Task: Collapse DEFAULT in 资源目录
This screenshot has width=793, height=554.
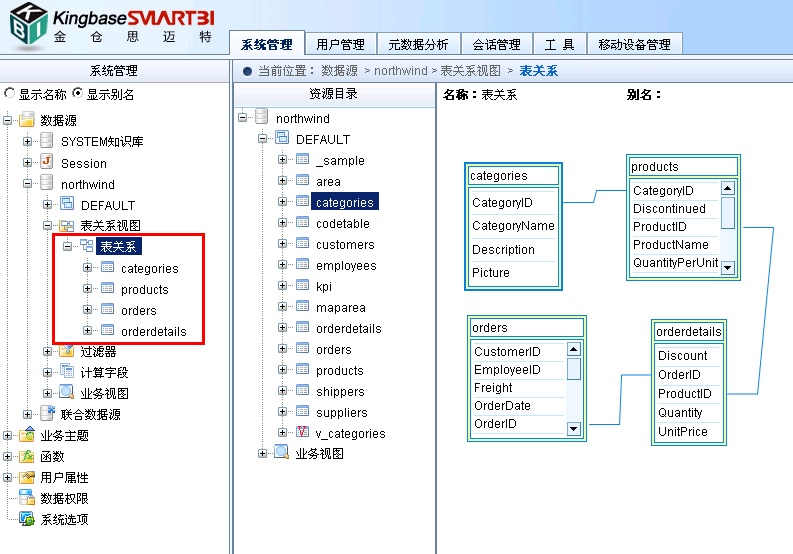Action: pos(262,138)
